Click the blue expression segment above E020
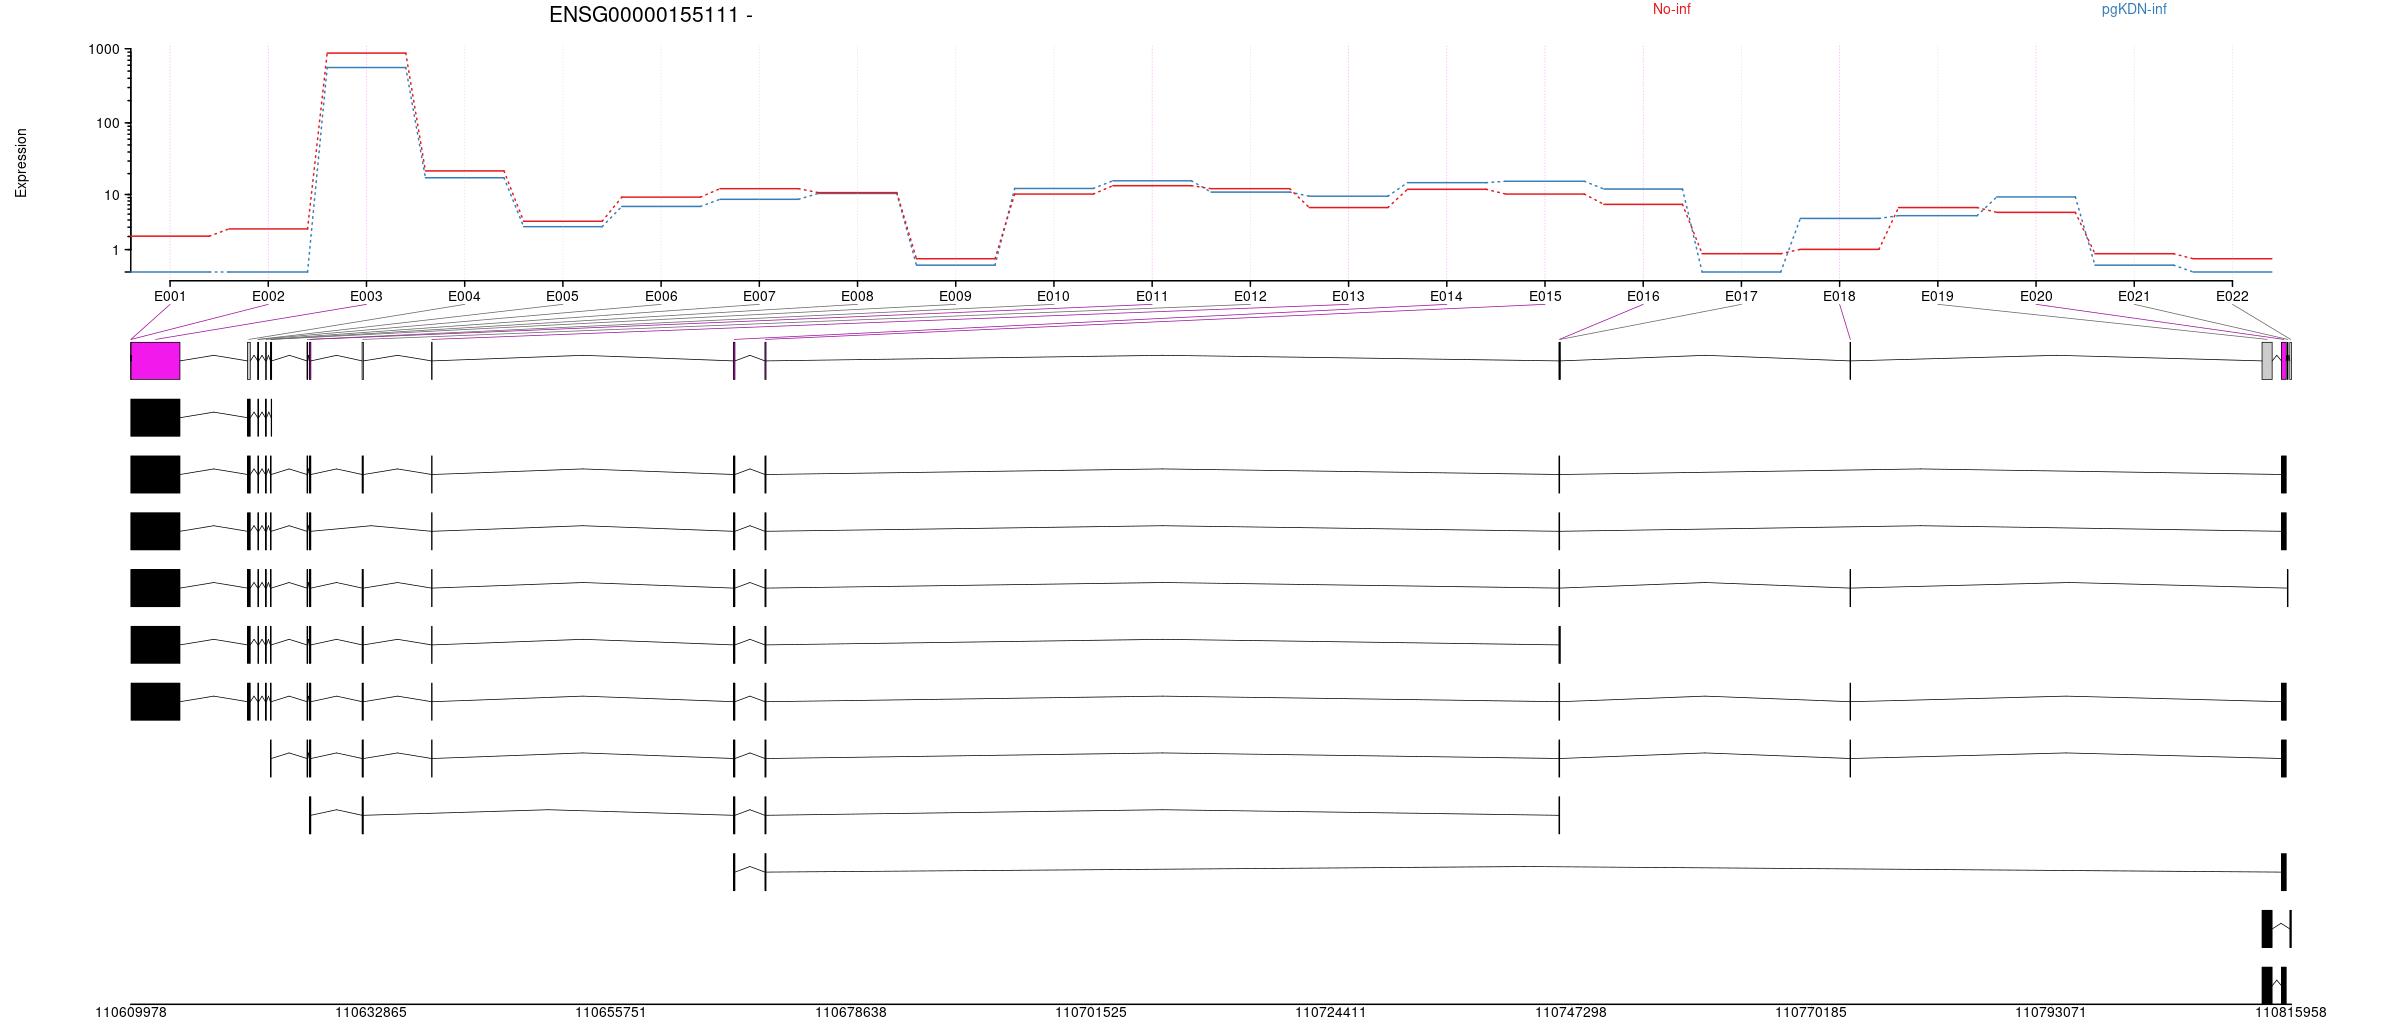Viewport: 2400px width, 1030px height. 2036,197
